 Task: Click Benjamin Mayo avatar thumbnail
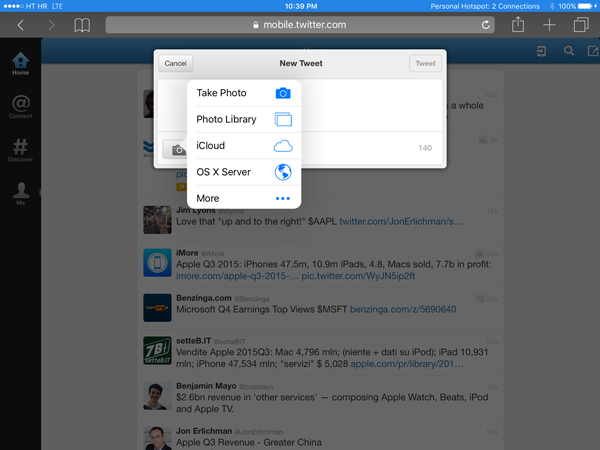point(157,396)
